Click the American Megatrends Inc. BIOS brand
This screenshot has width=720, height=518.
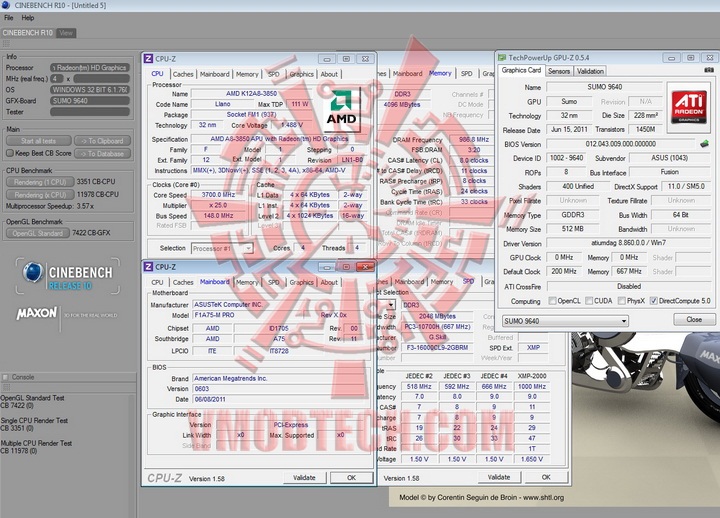(x=231, y=378)
